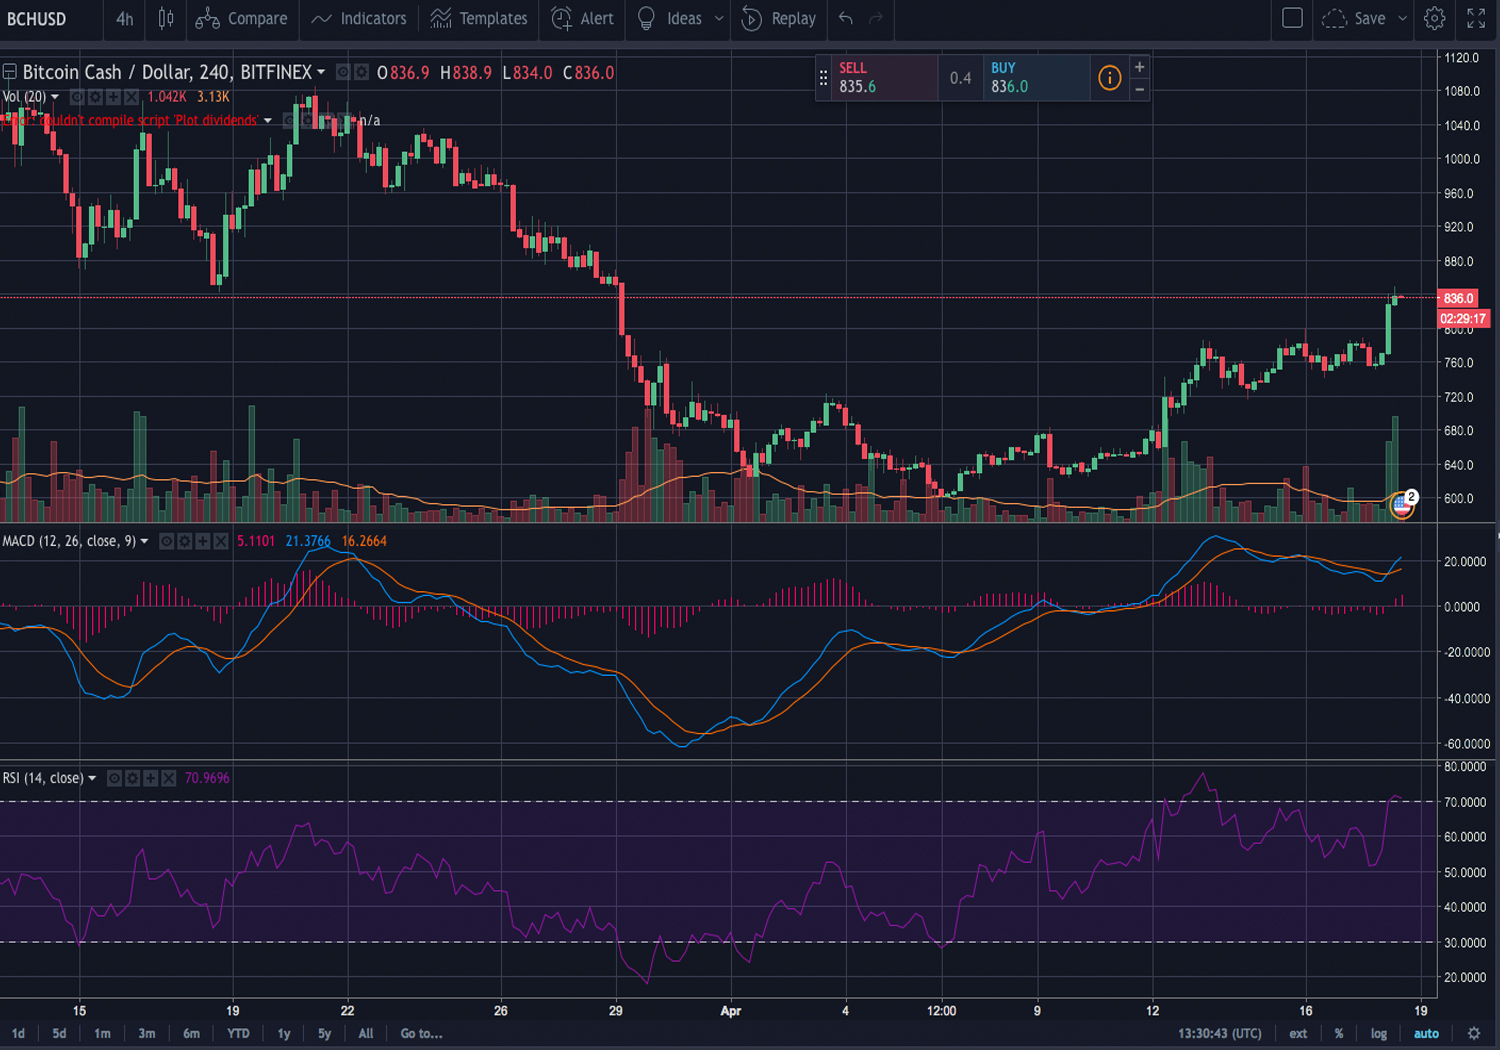Select the 5d date range
The image size is (1500, 1050).
59,1033
